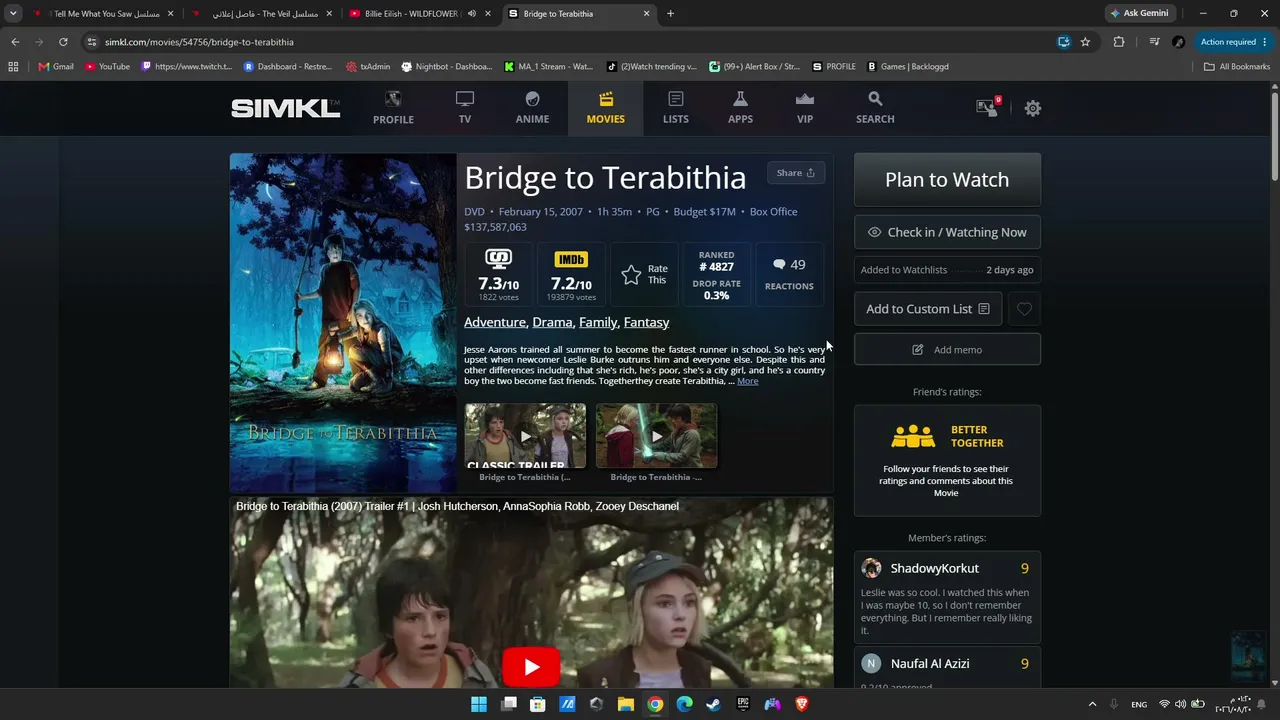This screenshot has height=720, width=1280.
Task: Mute the Billie Eilish tab audio
Action: (471, 14)
